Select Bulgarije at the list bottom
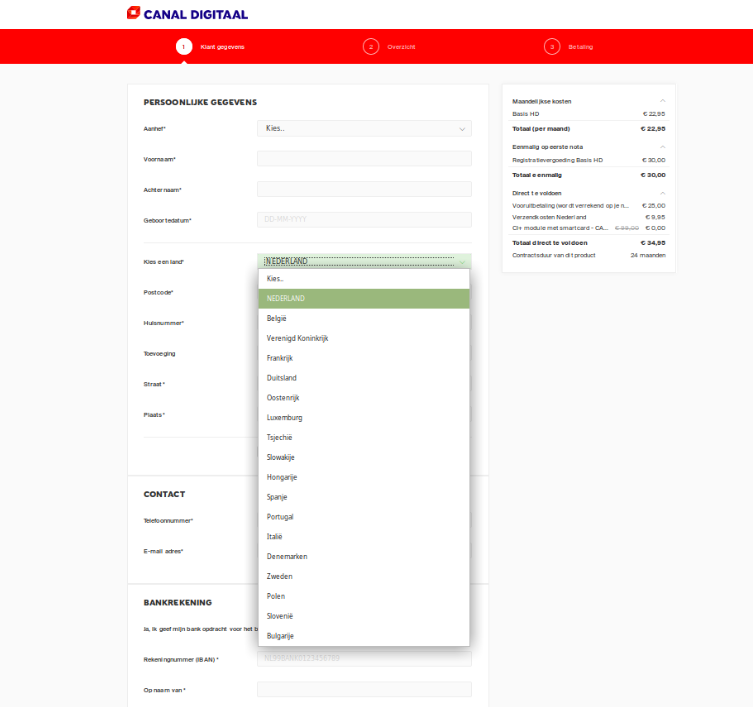The width and height of the screenshot is (753, 707). pos(280,636)
